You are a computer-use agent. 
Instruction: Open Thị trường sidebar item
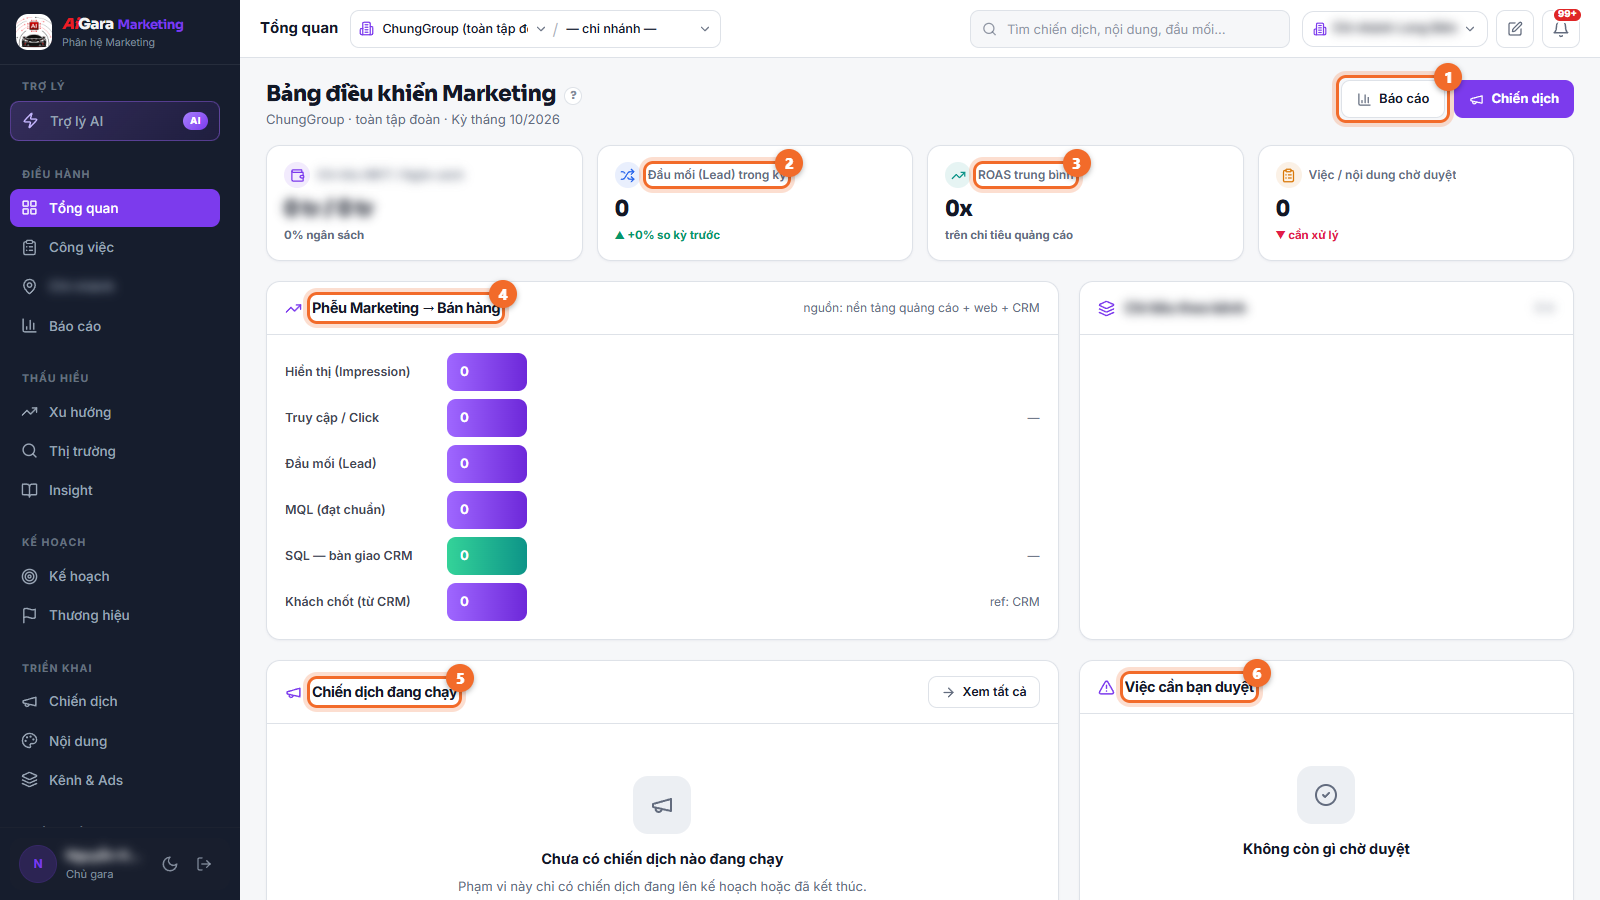click(115, 451)
